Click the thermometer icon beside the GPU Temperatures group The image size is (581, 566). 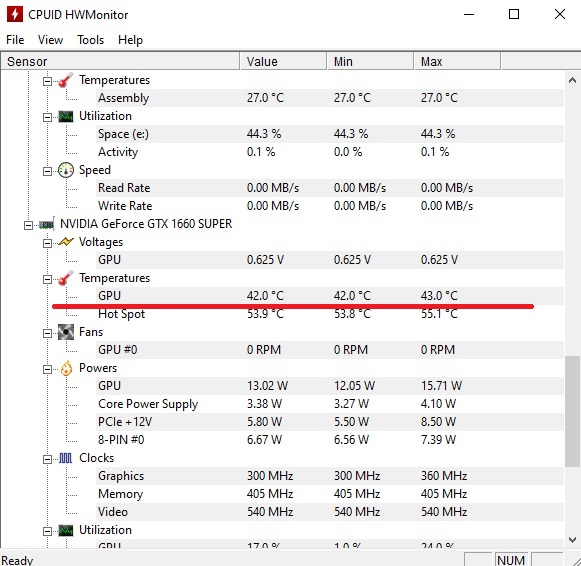(66, 278)
